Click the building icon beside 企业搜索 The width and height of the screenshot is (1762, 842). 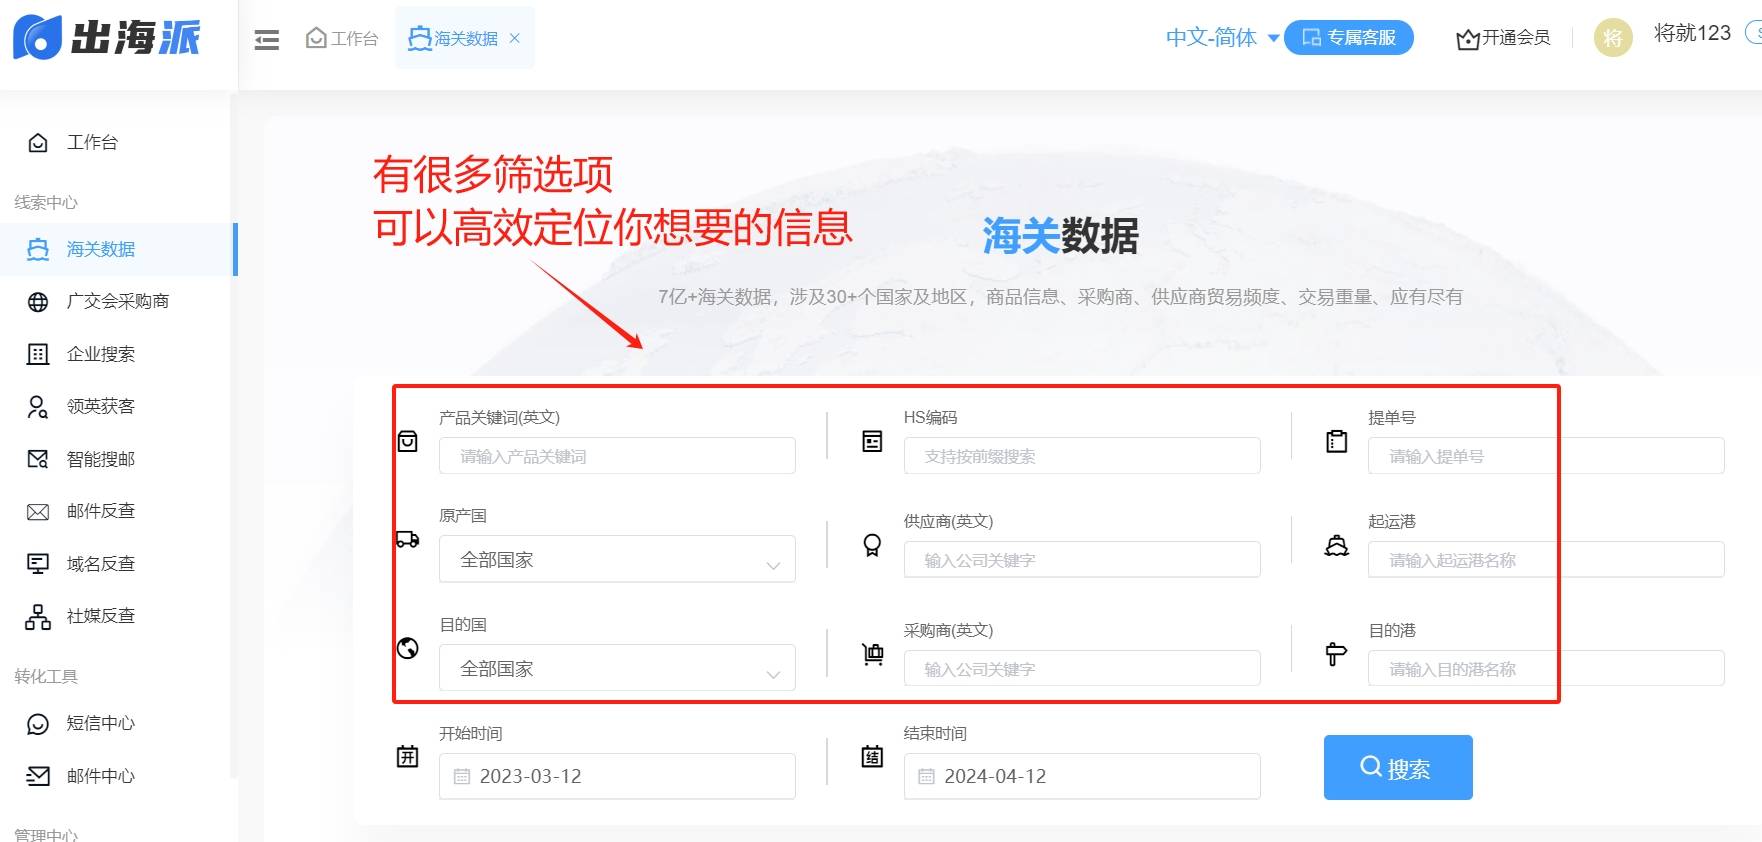coord(38,354)
